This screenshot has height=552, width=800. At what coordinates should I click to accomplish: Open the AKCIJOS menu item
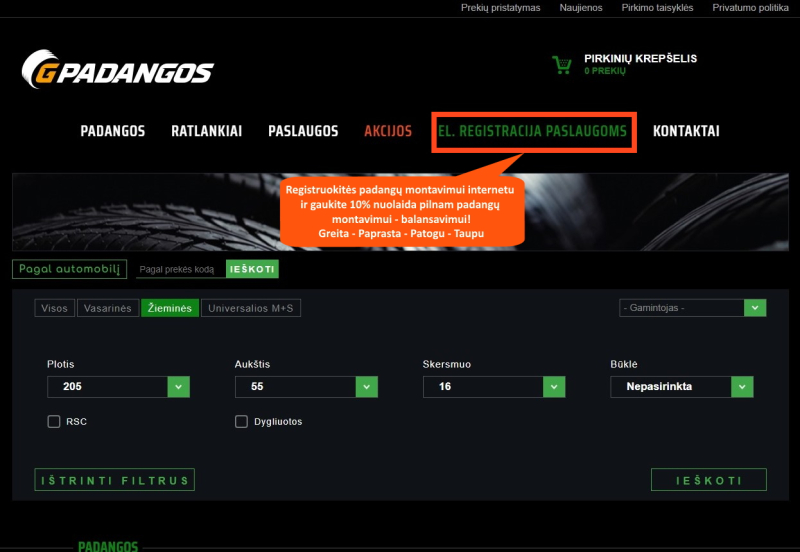[x=388, y=131]
